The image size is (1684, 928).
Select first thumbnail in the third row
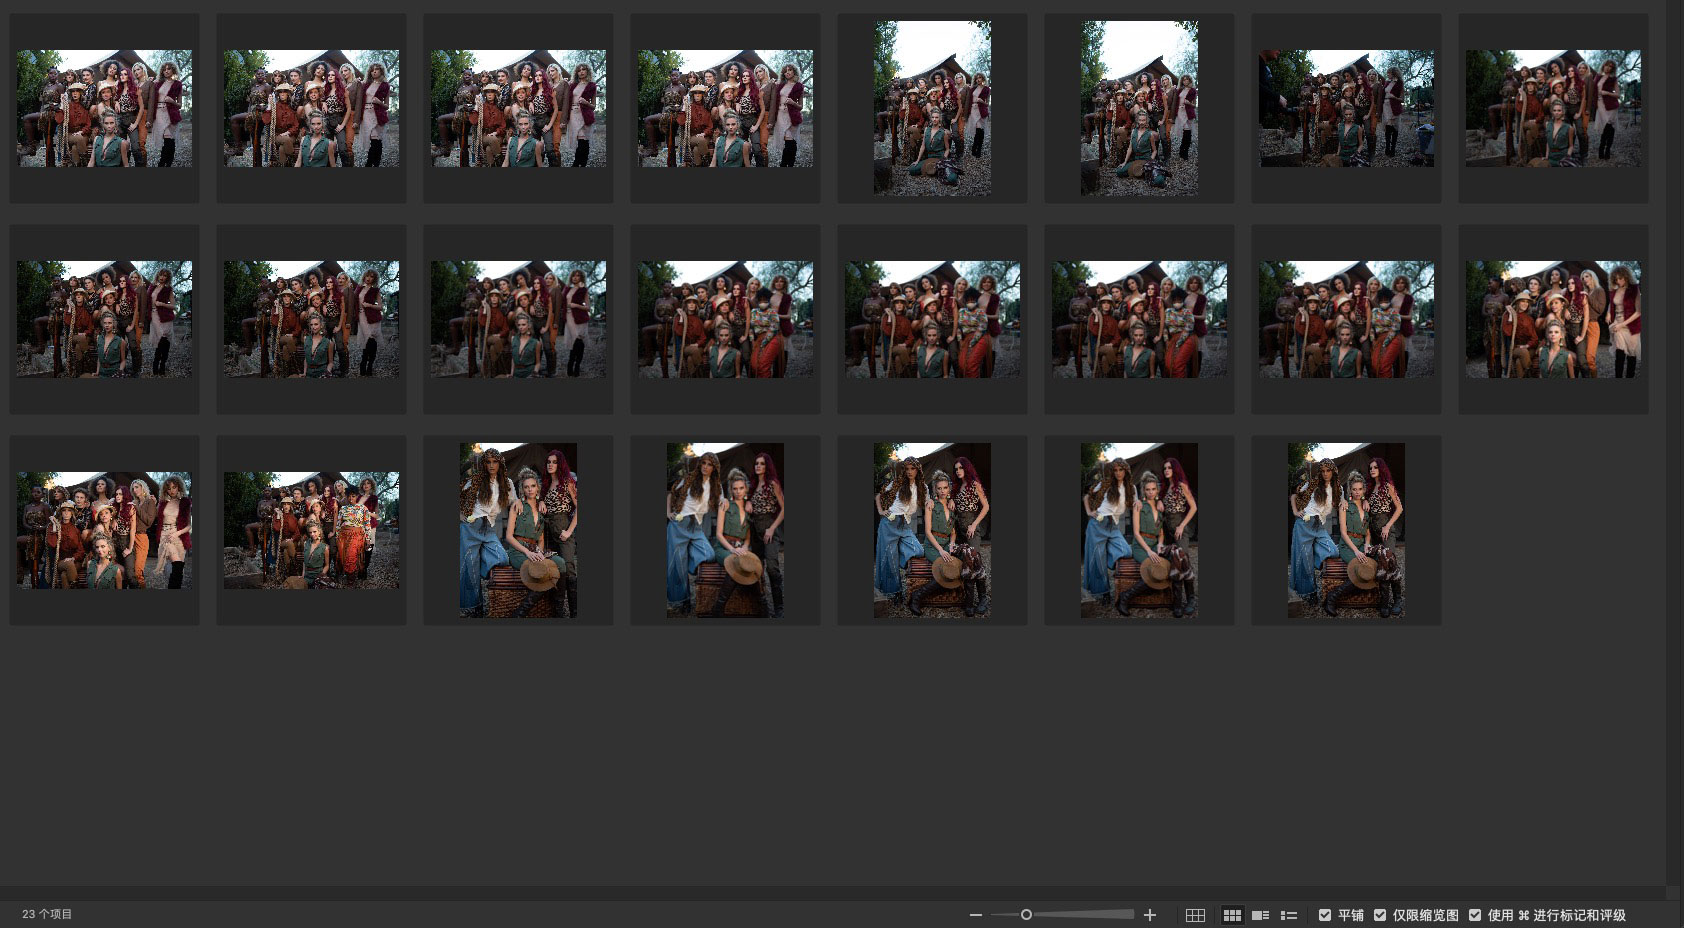pyautogui.click(x=104, y=530)
